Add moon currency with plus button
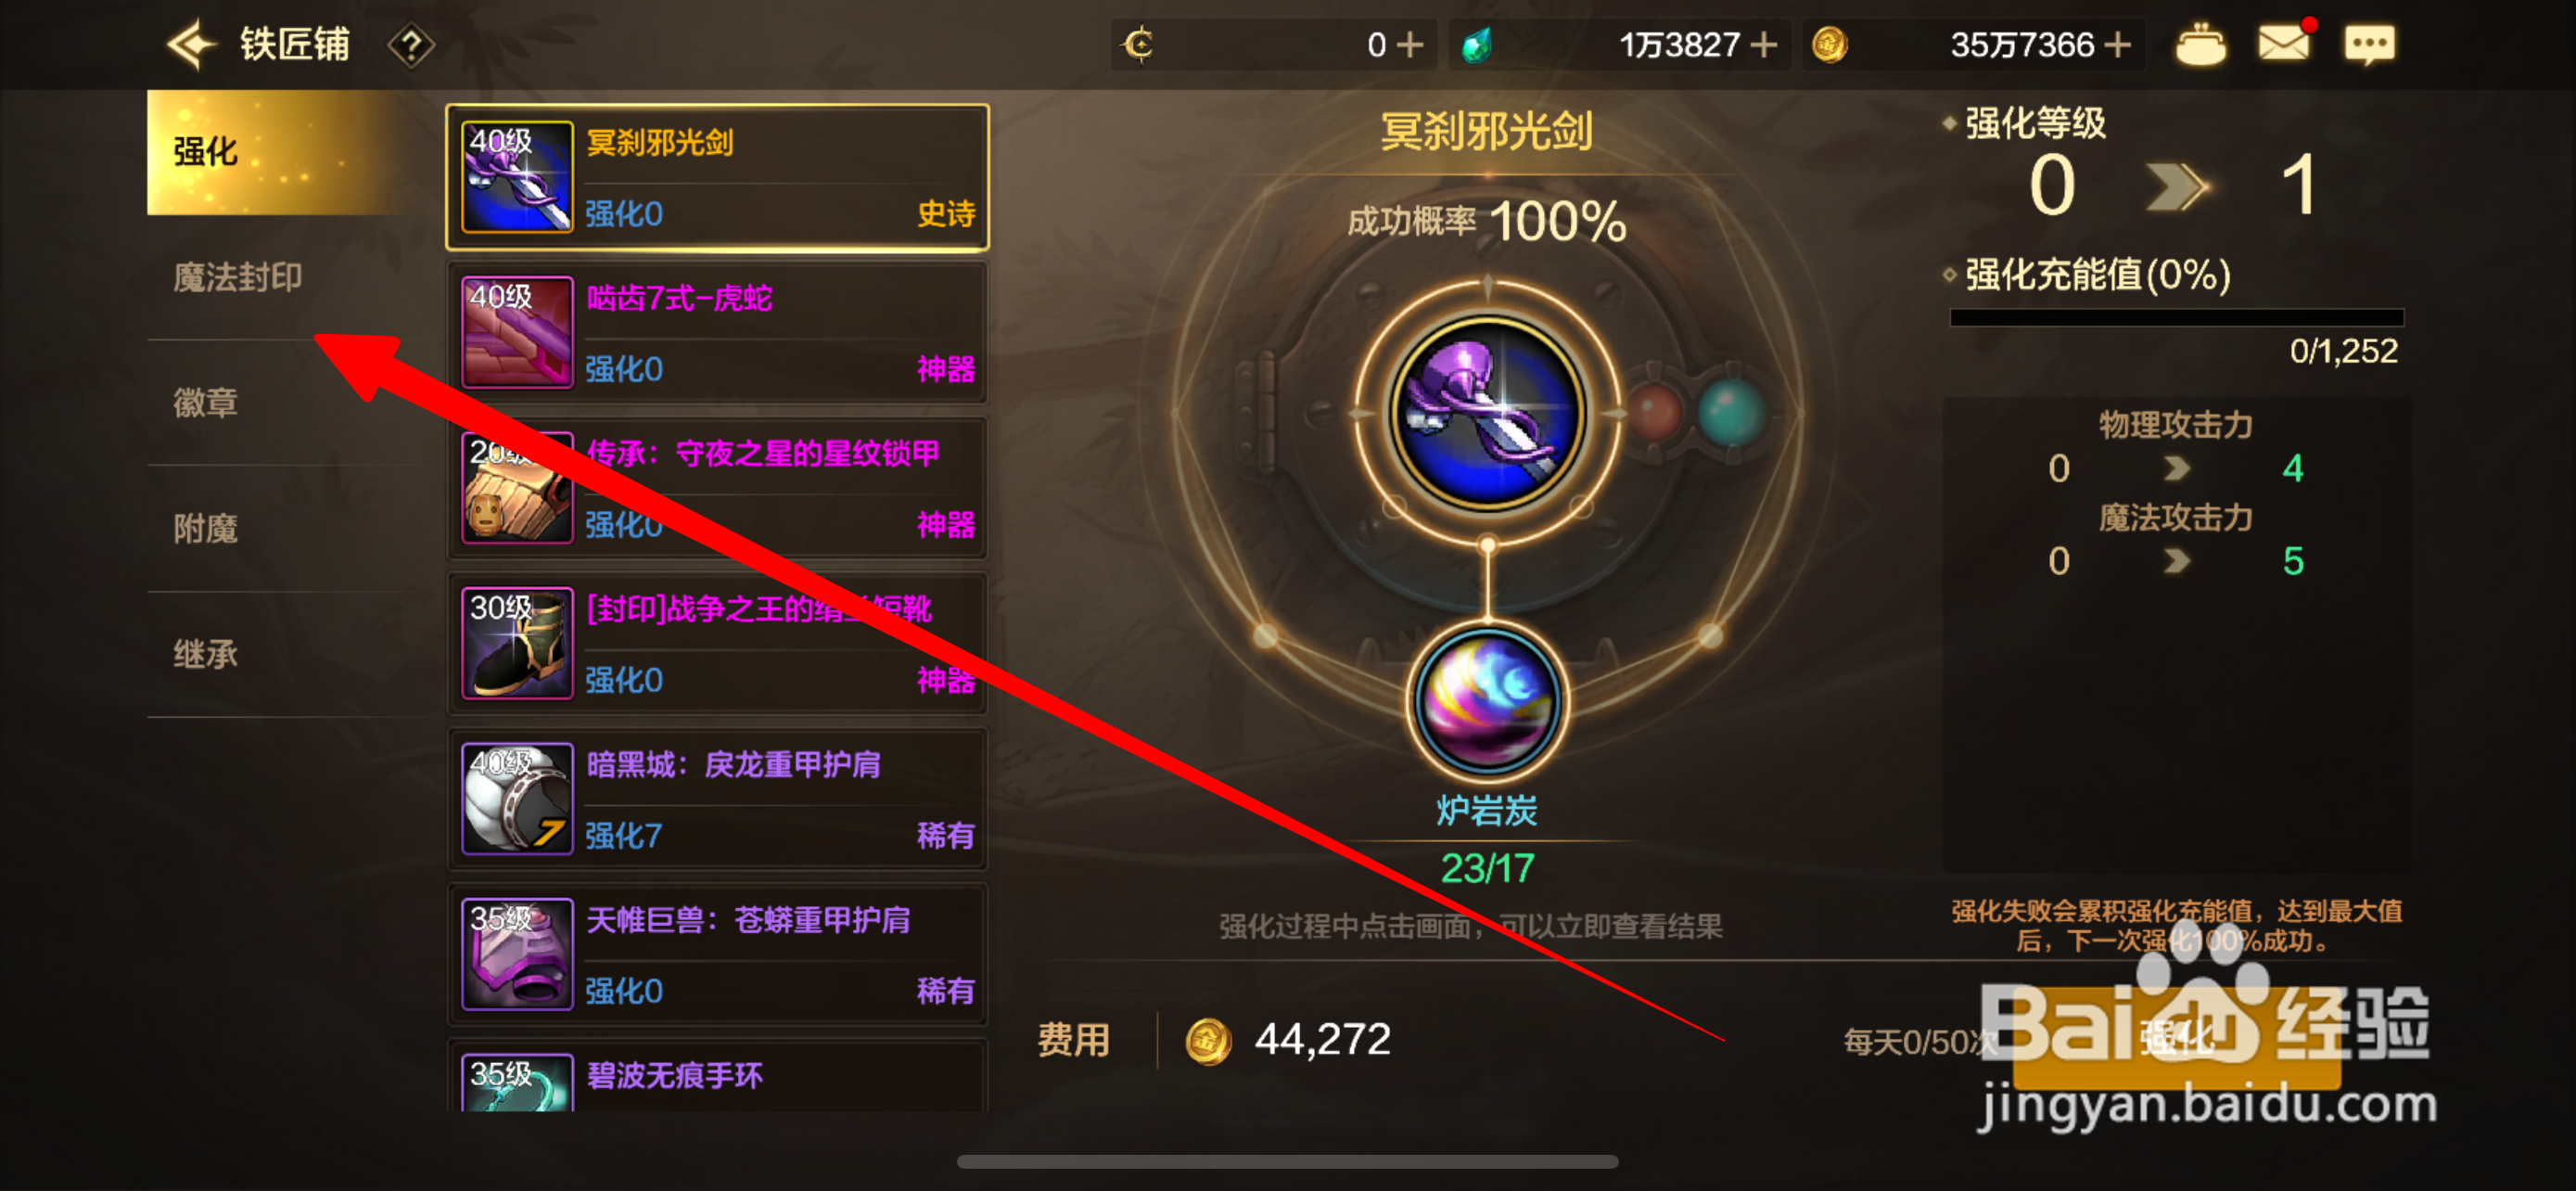This screenshot has width=2576, height=1191. (1409, 45)
